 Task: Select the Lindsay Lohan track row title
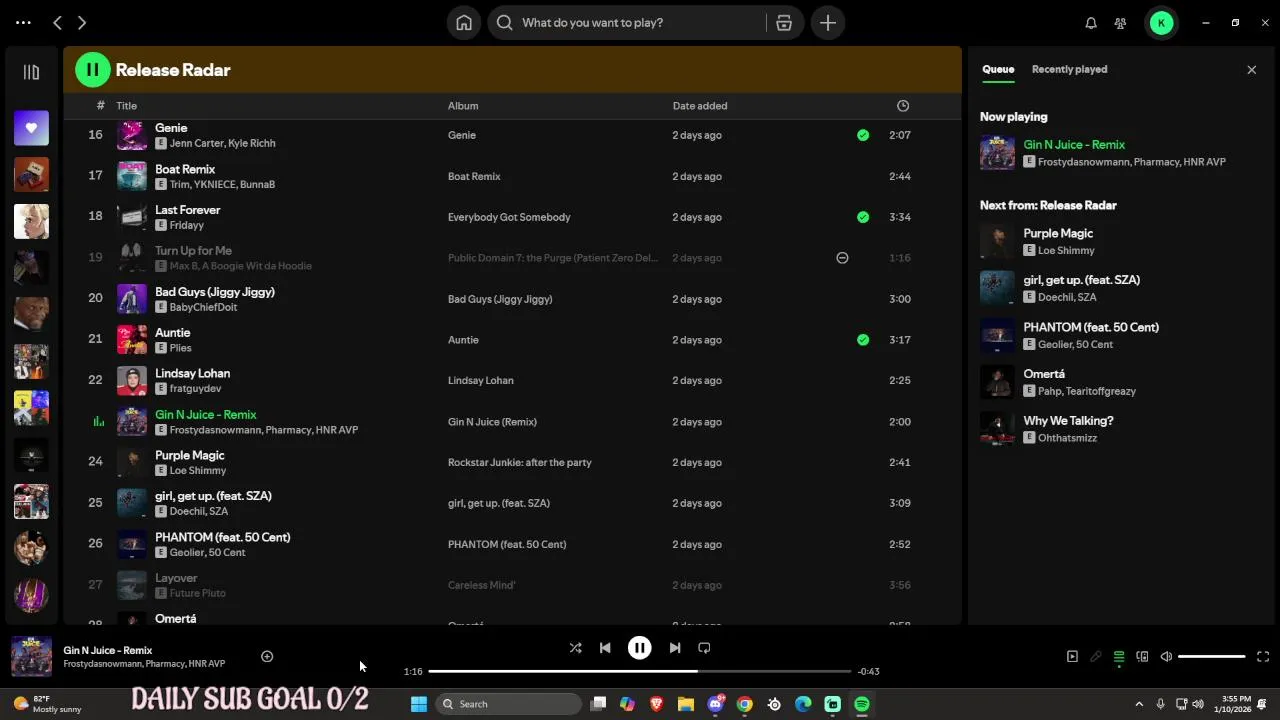(192, 373)
